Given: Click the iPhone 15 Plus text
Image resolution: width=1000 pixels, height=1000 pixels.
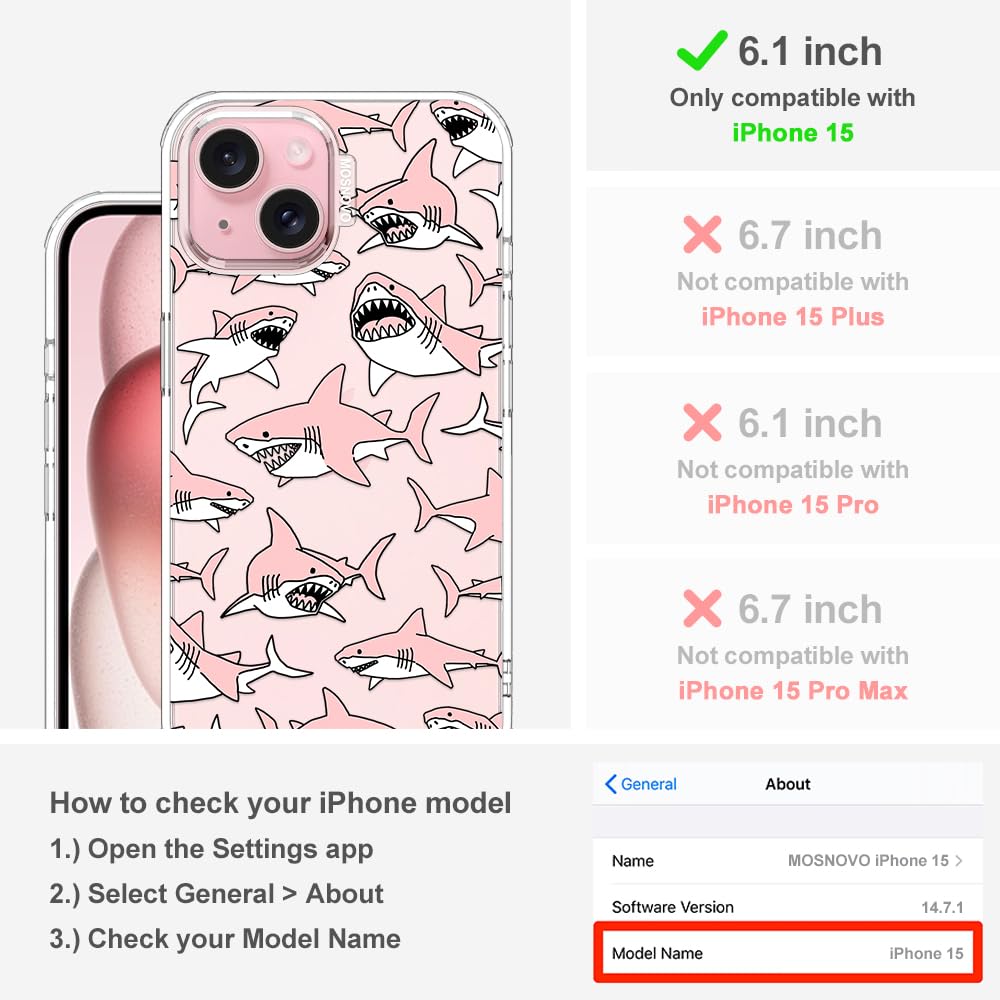Looking at the screenshot, I should click(793, 317).
